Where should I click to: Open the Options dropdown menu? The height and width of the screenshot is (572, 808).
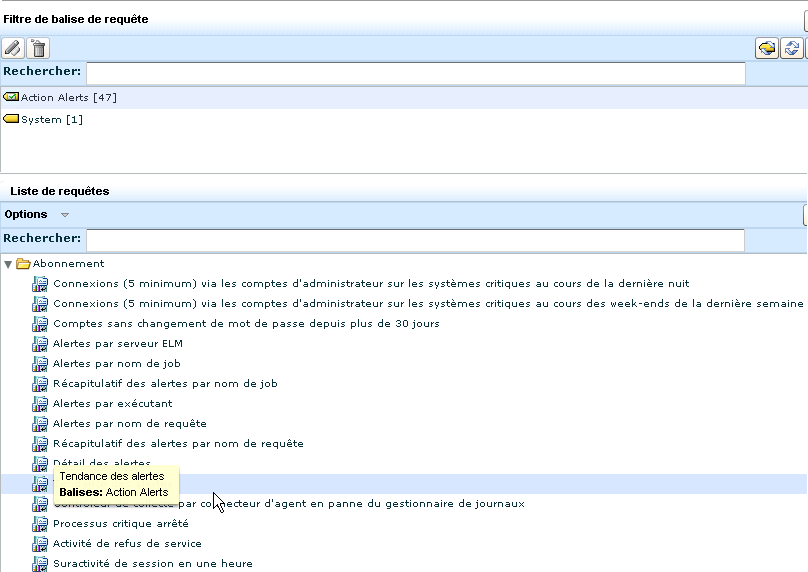pyautogui.click(x=36, y=214)
